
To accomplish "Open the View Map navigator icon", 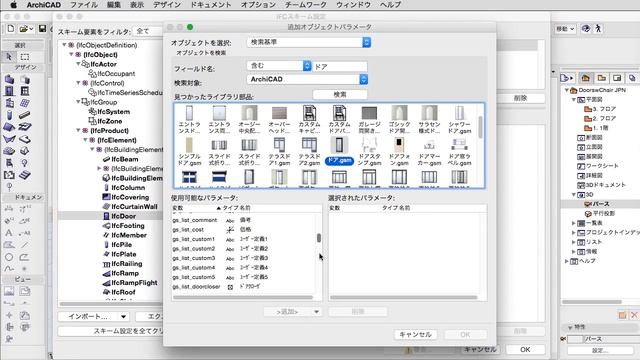I will point(601,78).
